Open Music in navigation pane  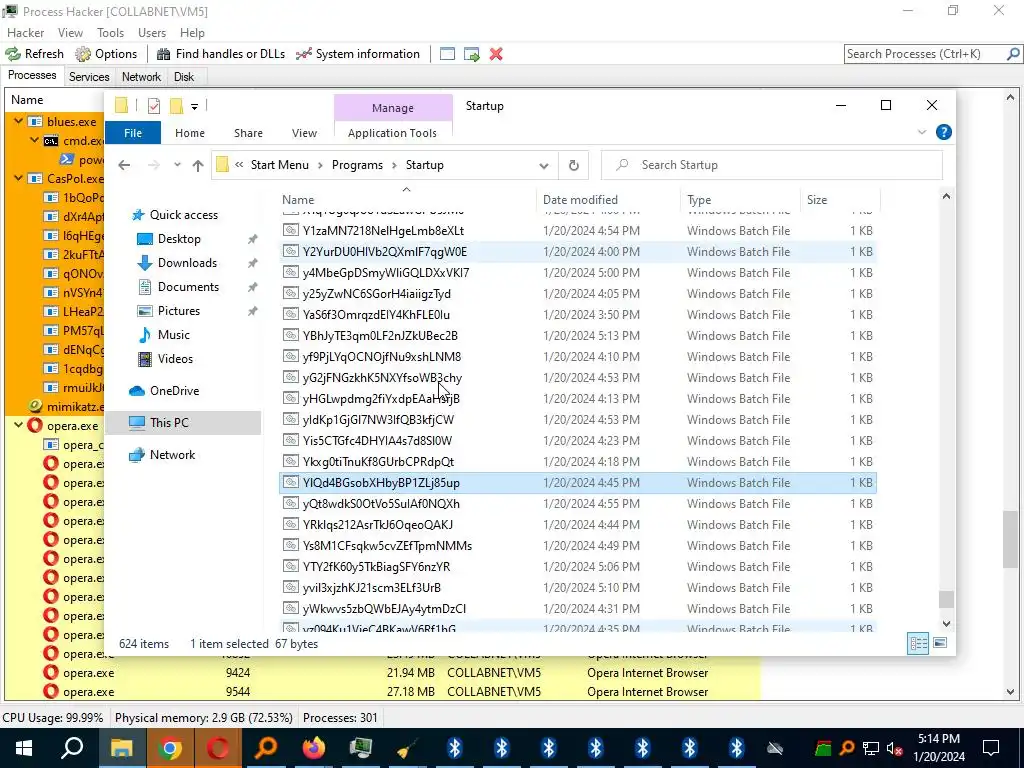173,334
